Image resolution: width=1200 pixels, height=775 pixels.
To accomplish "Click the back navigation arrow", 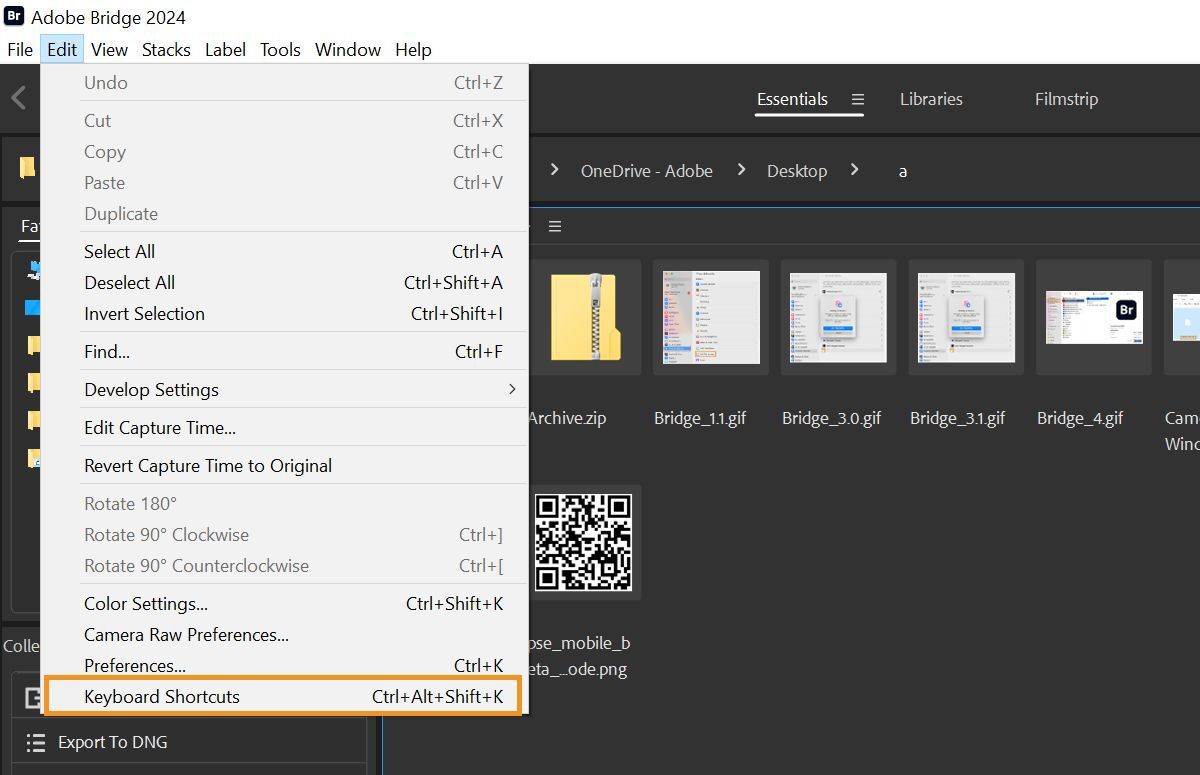I will (18, 98).
